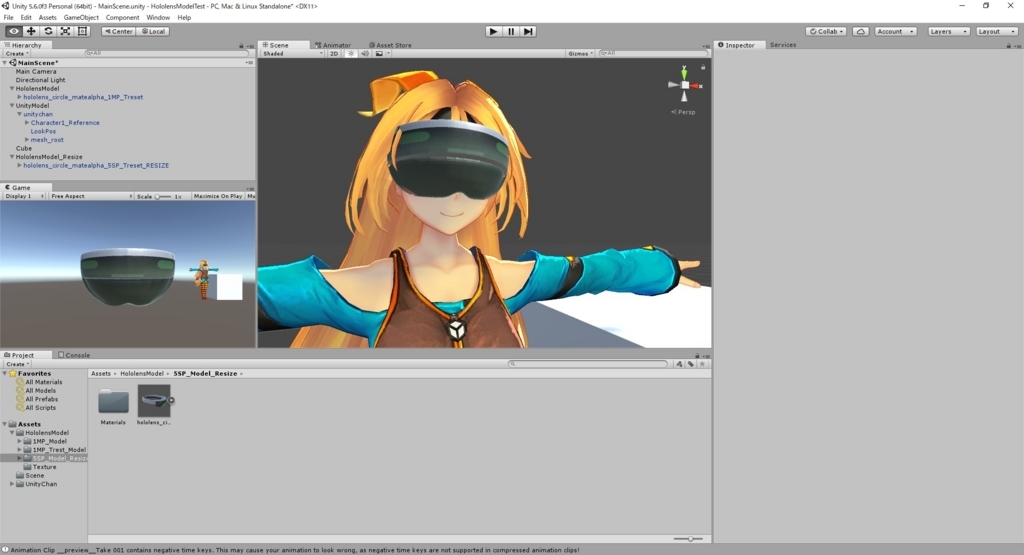Image resolution: width=1024 pixels, height=555 pixels.
Task: Open the Layers dropdown
Action: (948, 31)
